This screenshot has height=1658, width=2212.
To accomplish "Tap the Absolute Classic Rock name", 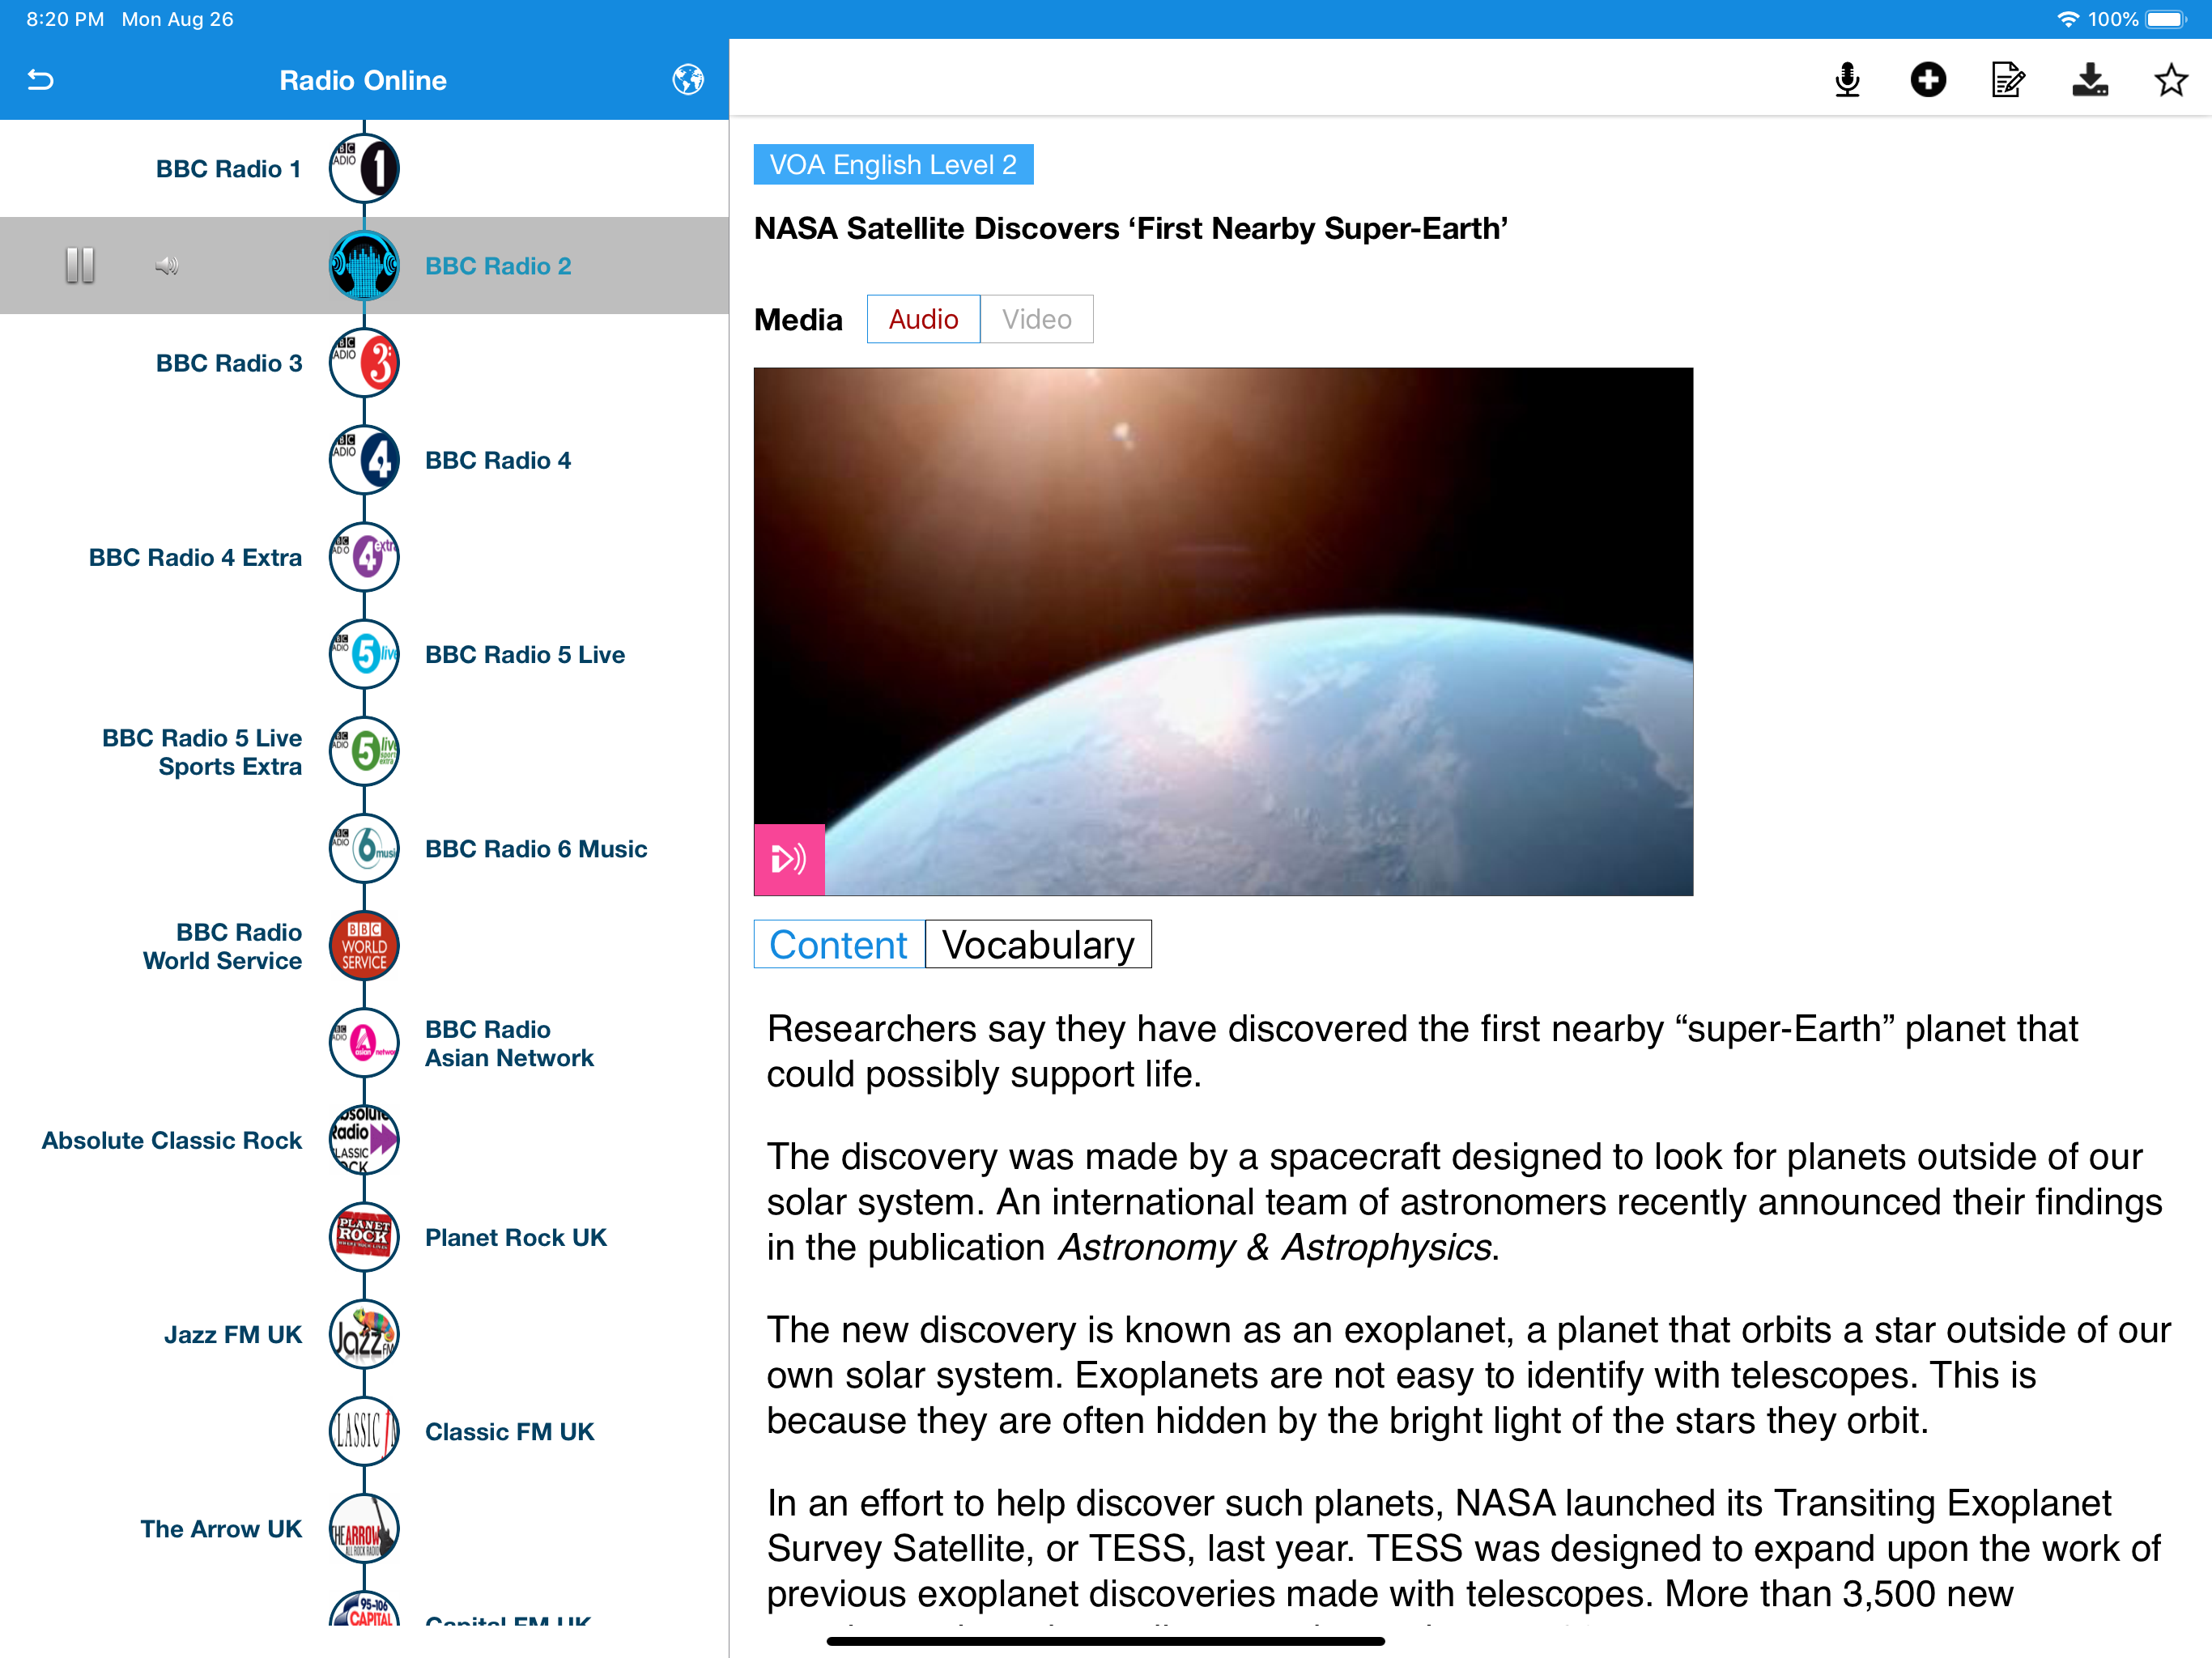I will [x=171, y=1140].
